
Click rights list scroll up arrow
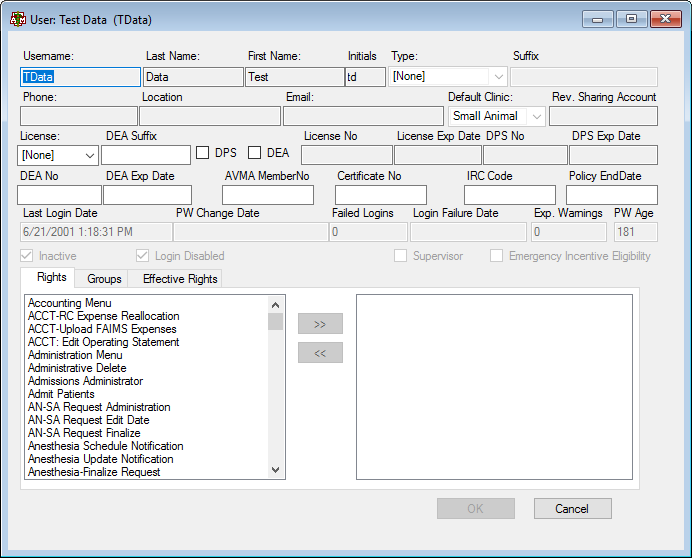[275, 305]
